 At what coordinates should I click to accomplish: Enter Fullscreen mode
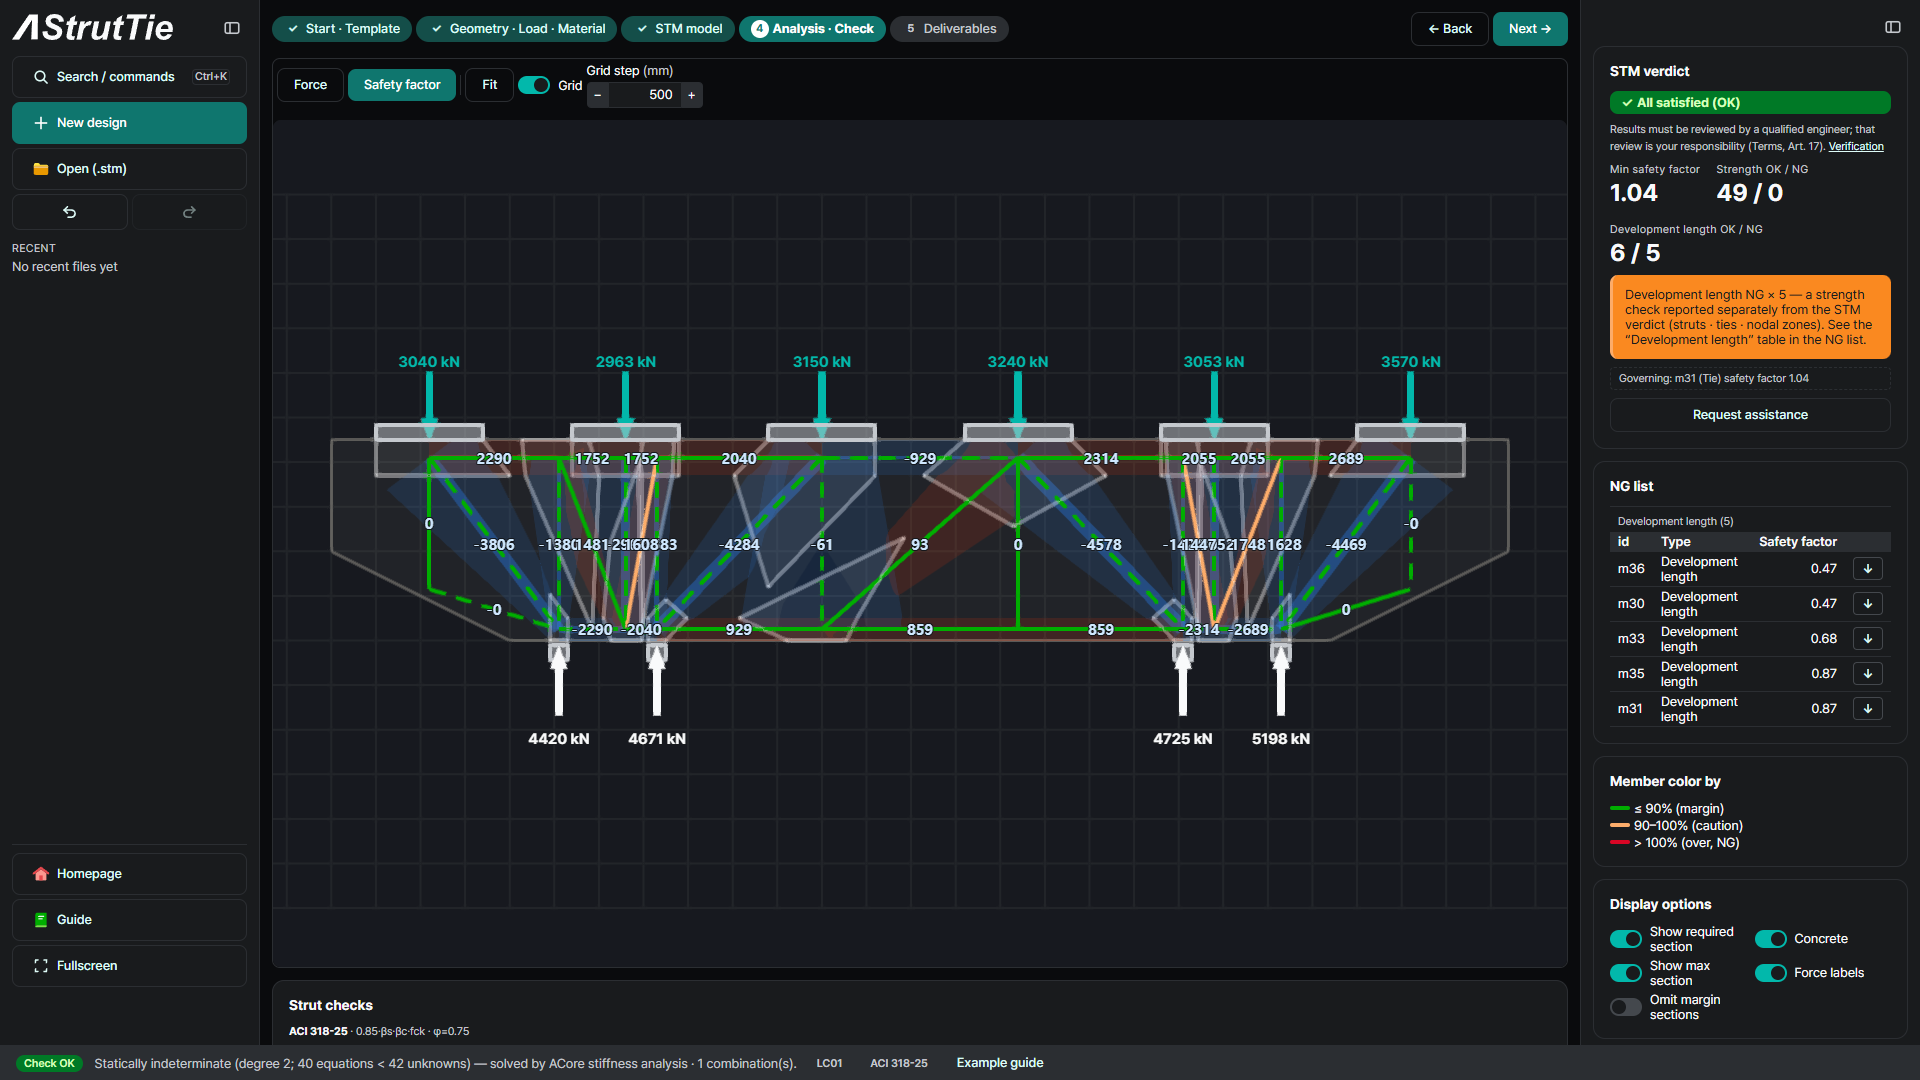coord(129,966)
